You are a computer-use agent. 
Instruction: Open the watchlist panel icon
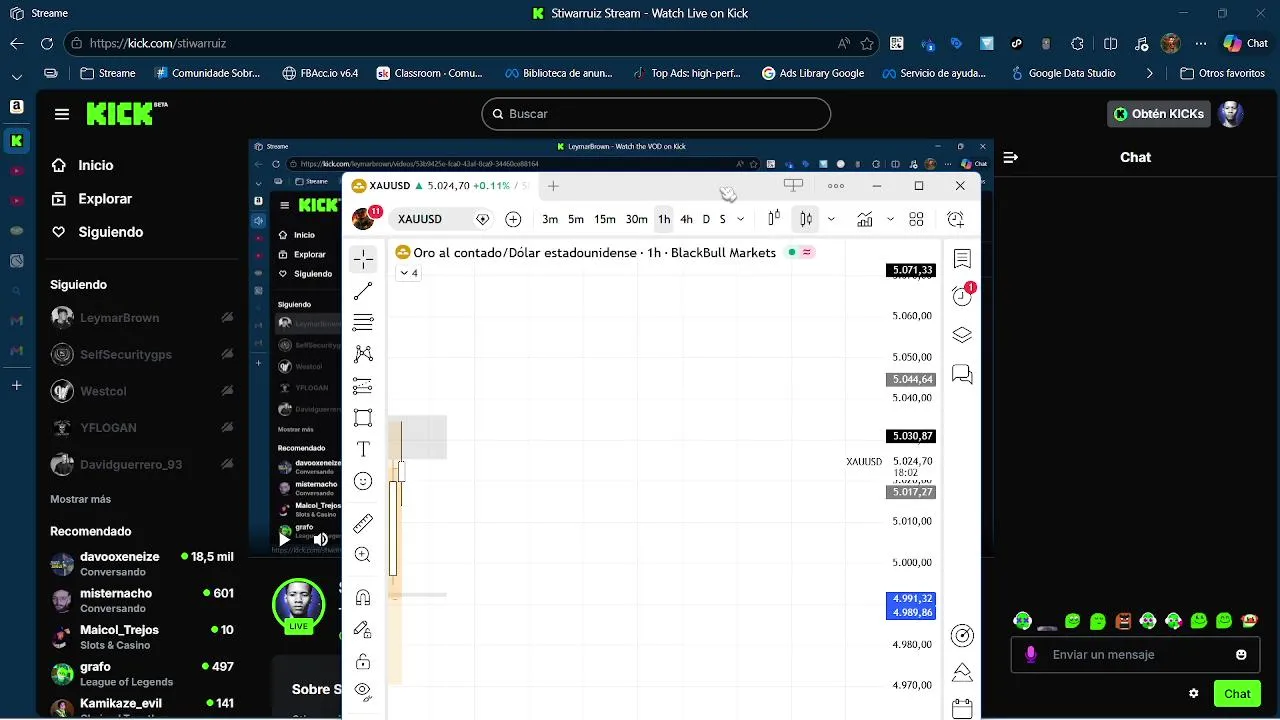point(962,259)
